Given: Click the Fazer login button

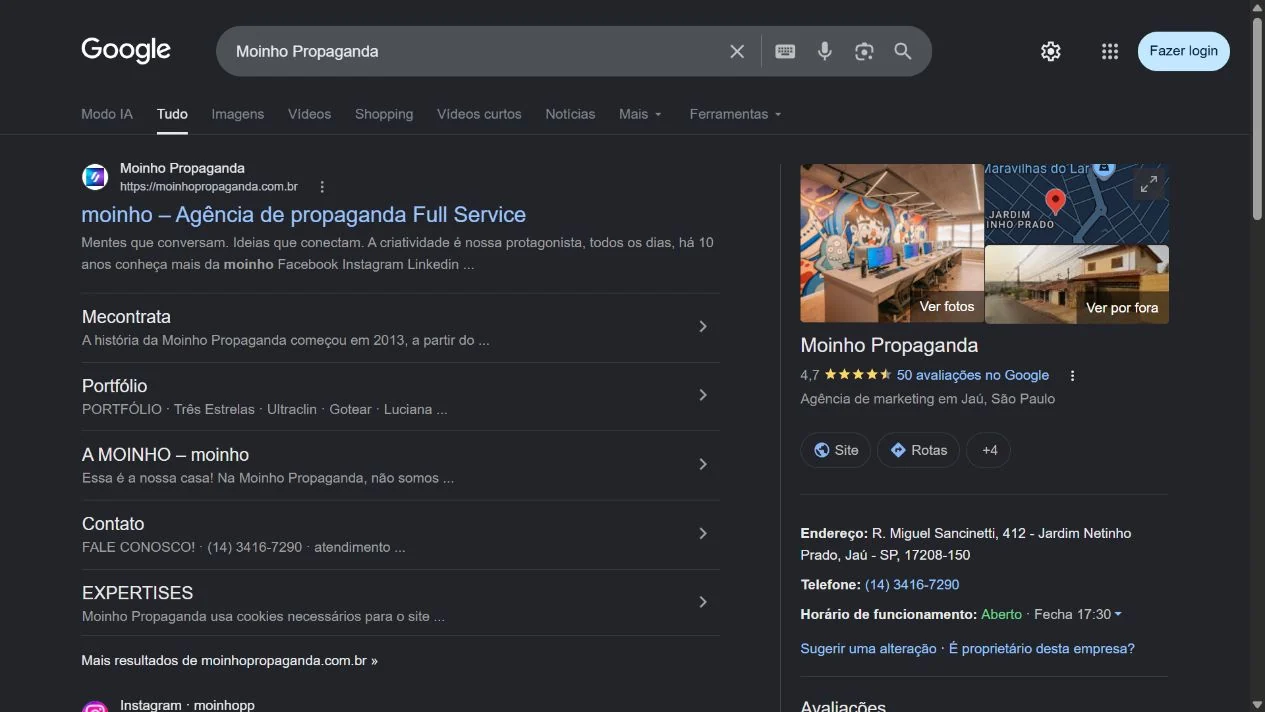Looking at the screenshot, I should (x=1183, y=51).
